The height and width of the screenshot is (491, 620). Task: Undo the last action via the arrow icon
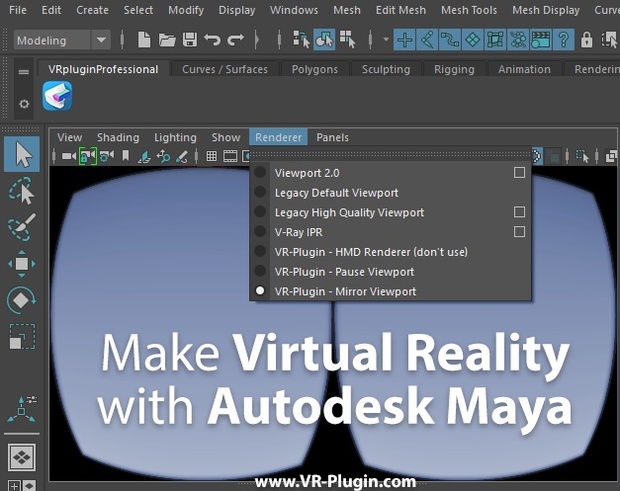coord(212,40)
